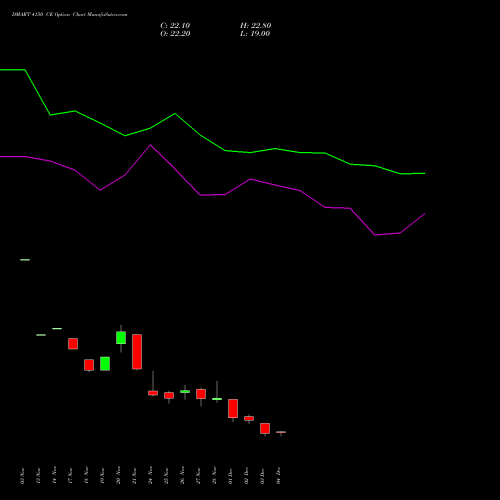This screenshot has height=500, width=500.
Task: Click the 20 Nov date label
Action: (118, 475)
